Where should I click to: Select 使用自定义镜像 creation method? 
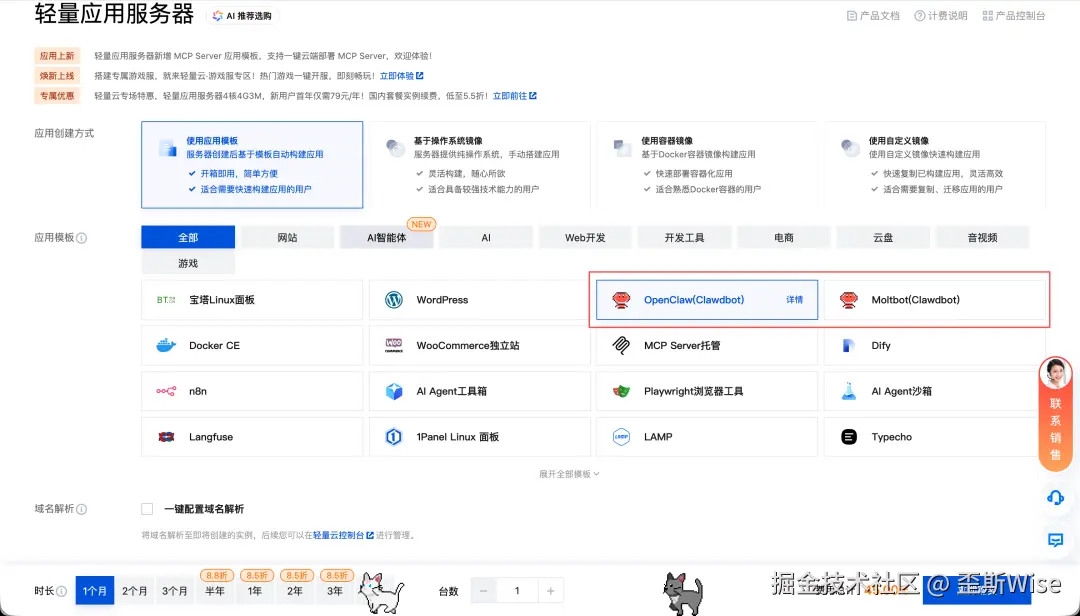pos(935,165)
